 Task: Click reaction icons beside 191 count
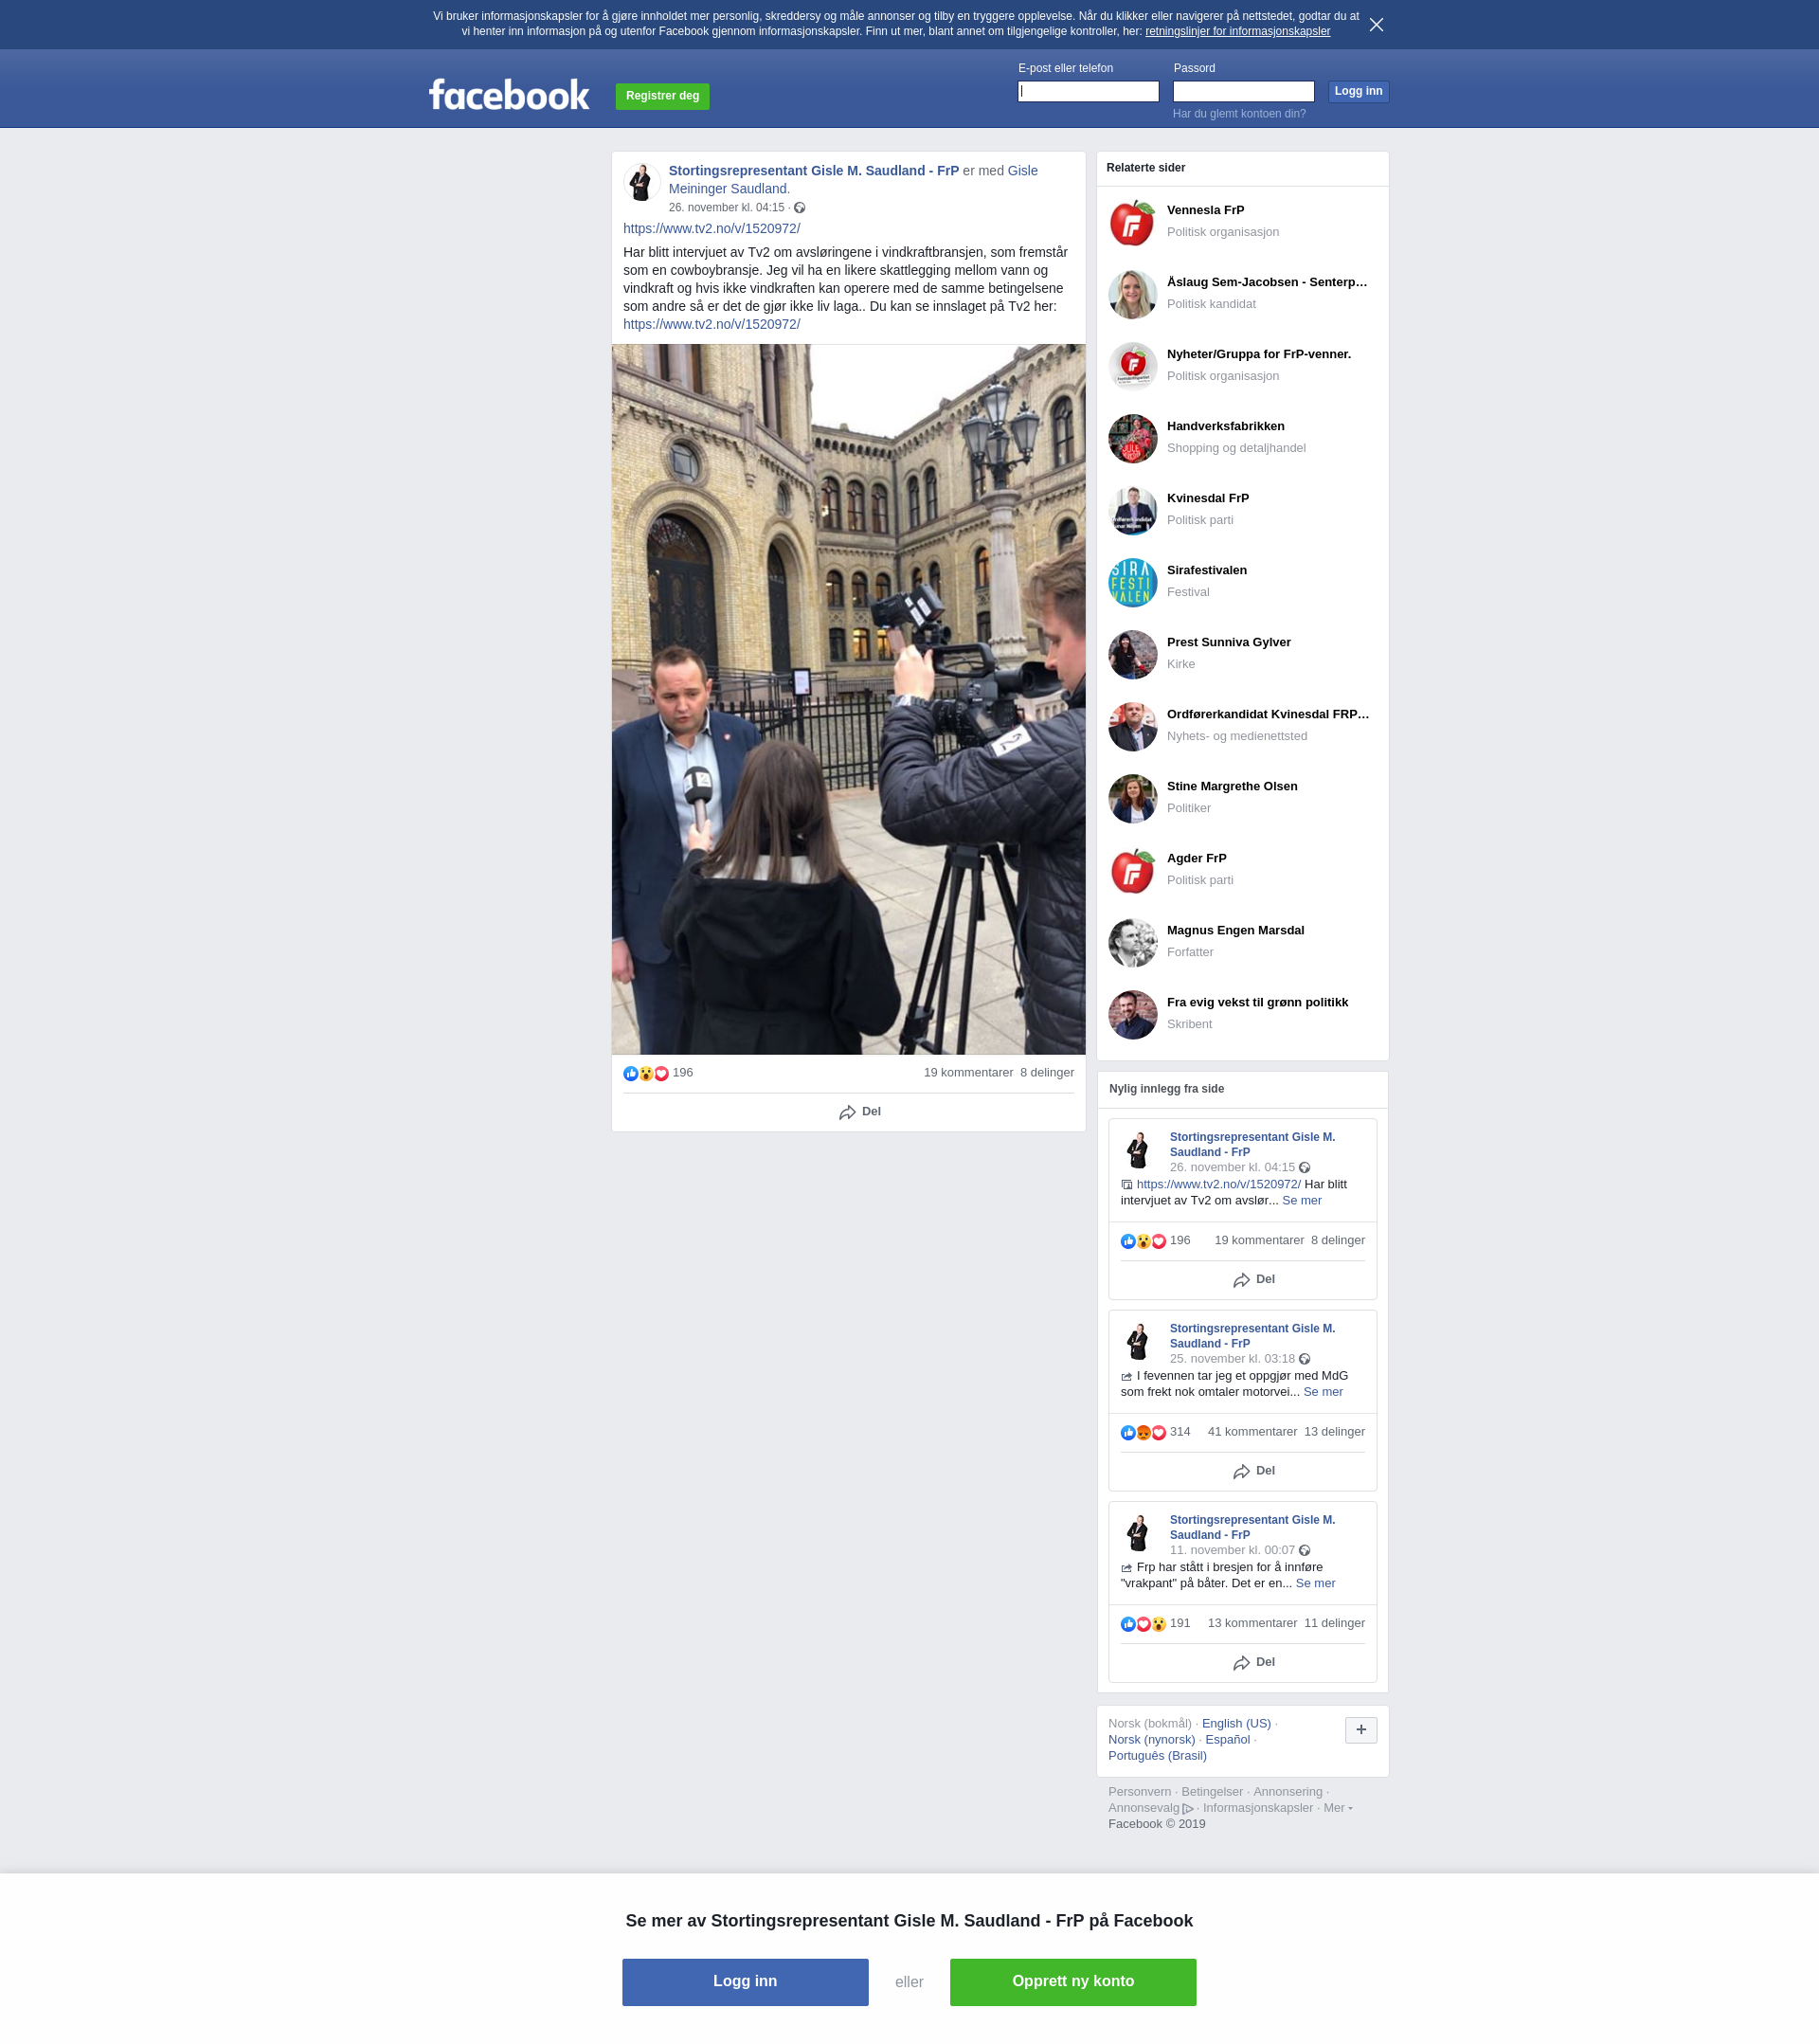1143,1623
